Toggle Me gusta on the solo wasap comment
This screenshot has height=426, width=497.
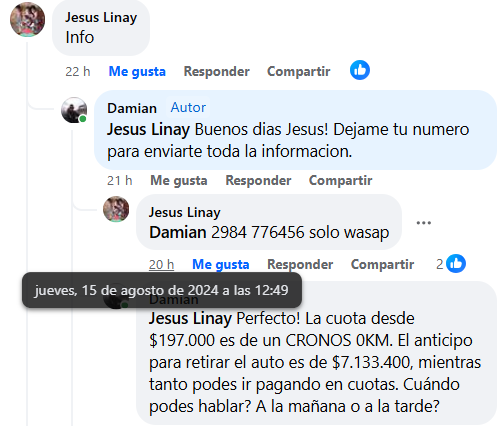point(221,264)
